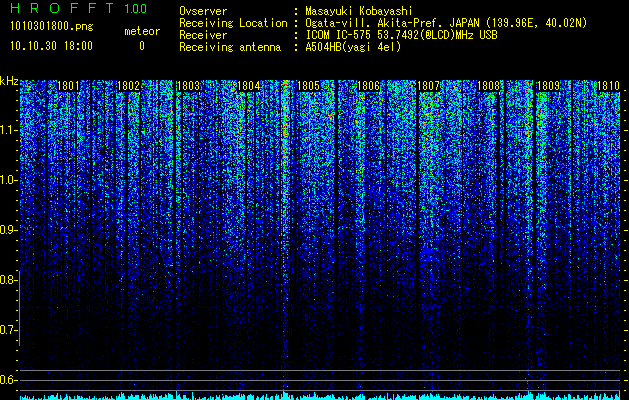
Task: Click the 1806 time marker
Action: pos(368,86)
